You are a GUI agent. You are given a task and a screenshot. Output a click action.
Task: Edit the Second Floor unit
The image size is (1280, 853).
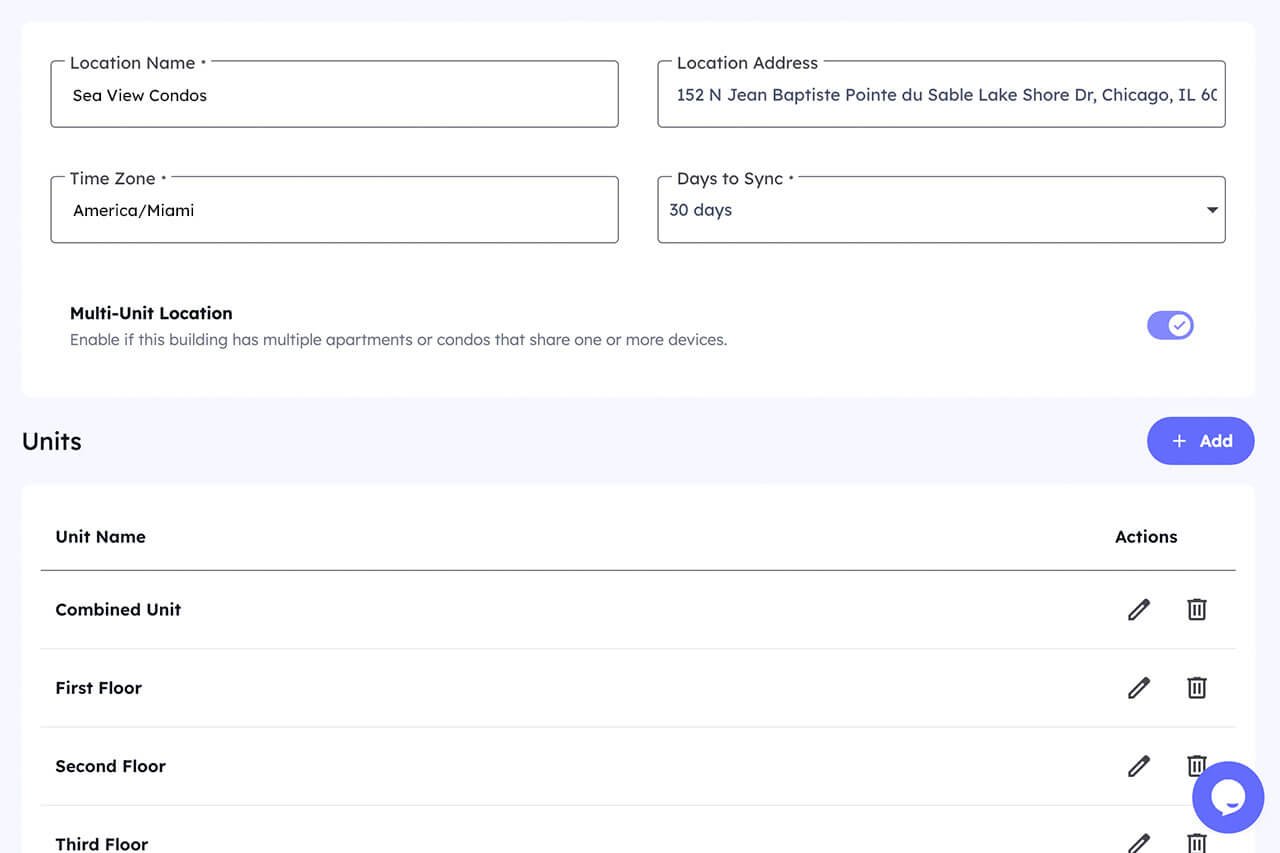coord(1138,766)
